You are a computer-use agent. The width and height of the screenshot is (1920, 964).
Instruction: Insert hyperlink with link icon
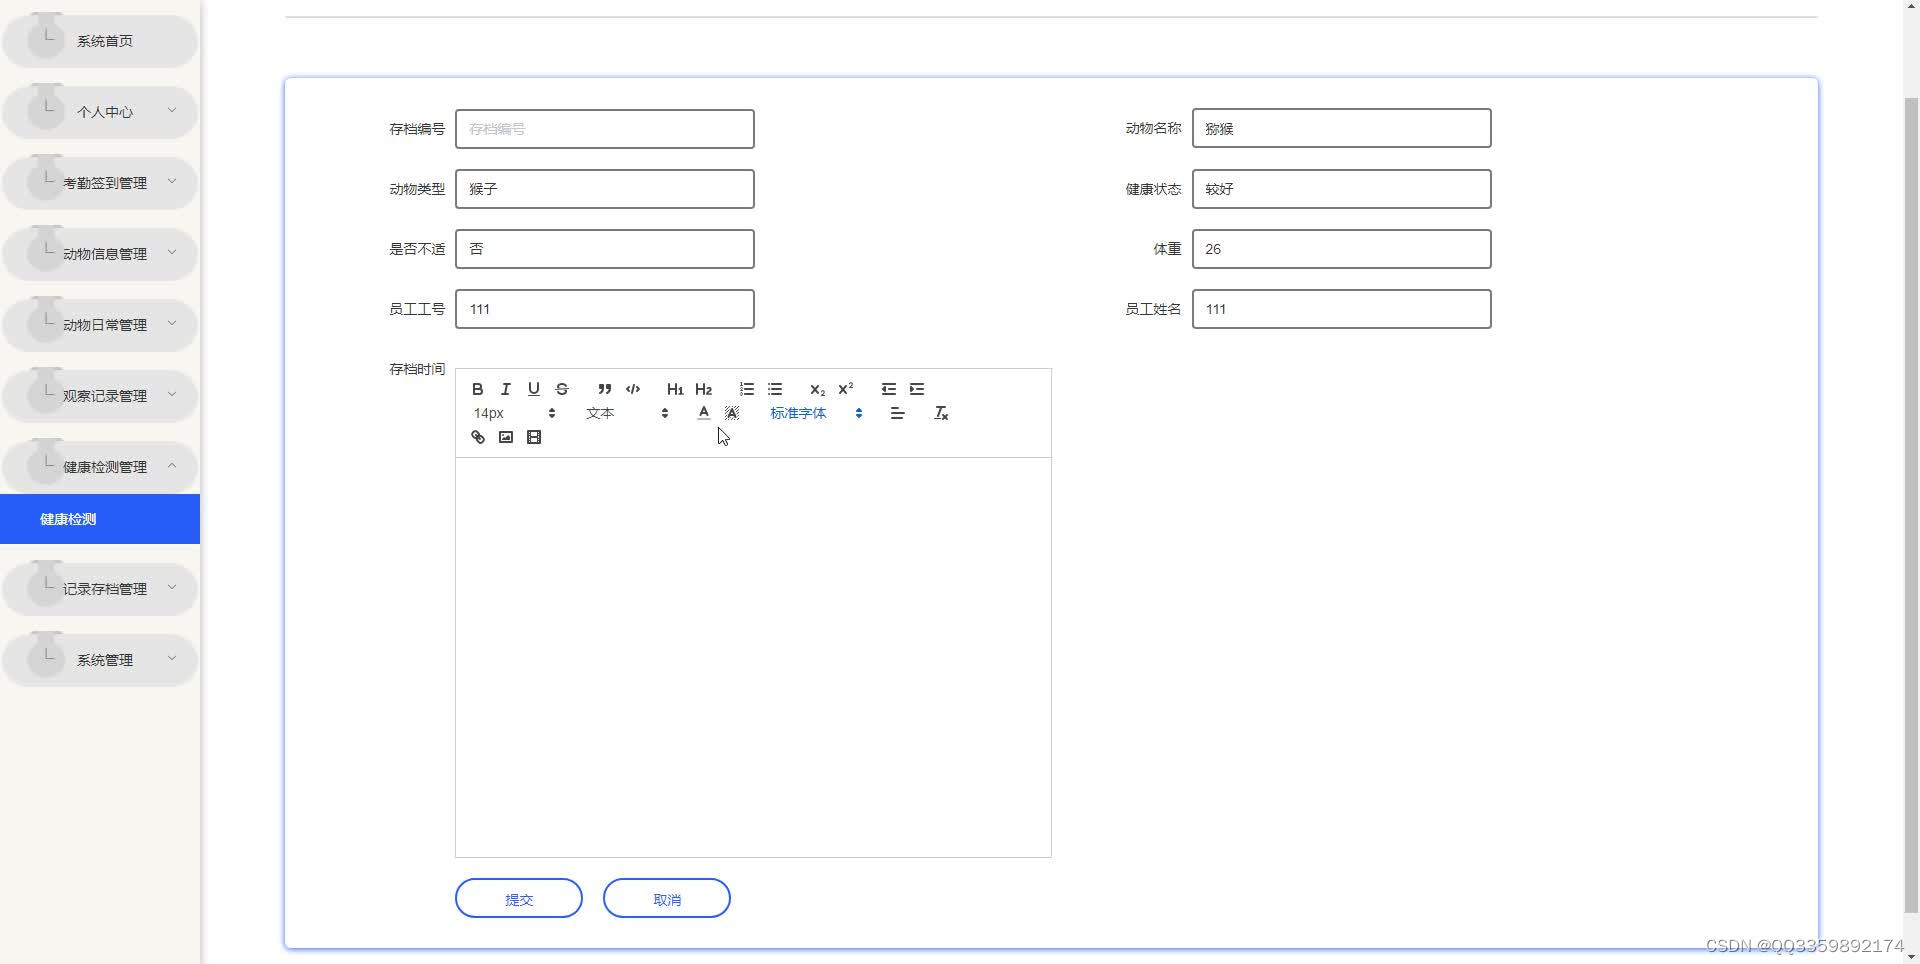tap(478, 437)
